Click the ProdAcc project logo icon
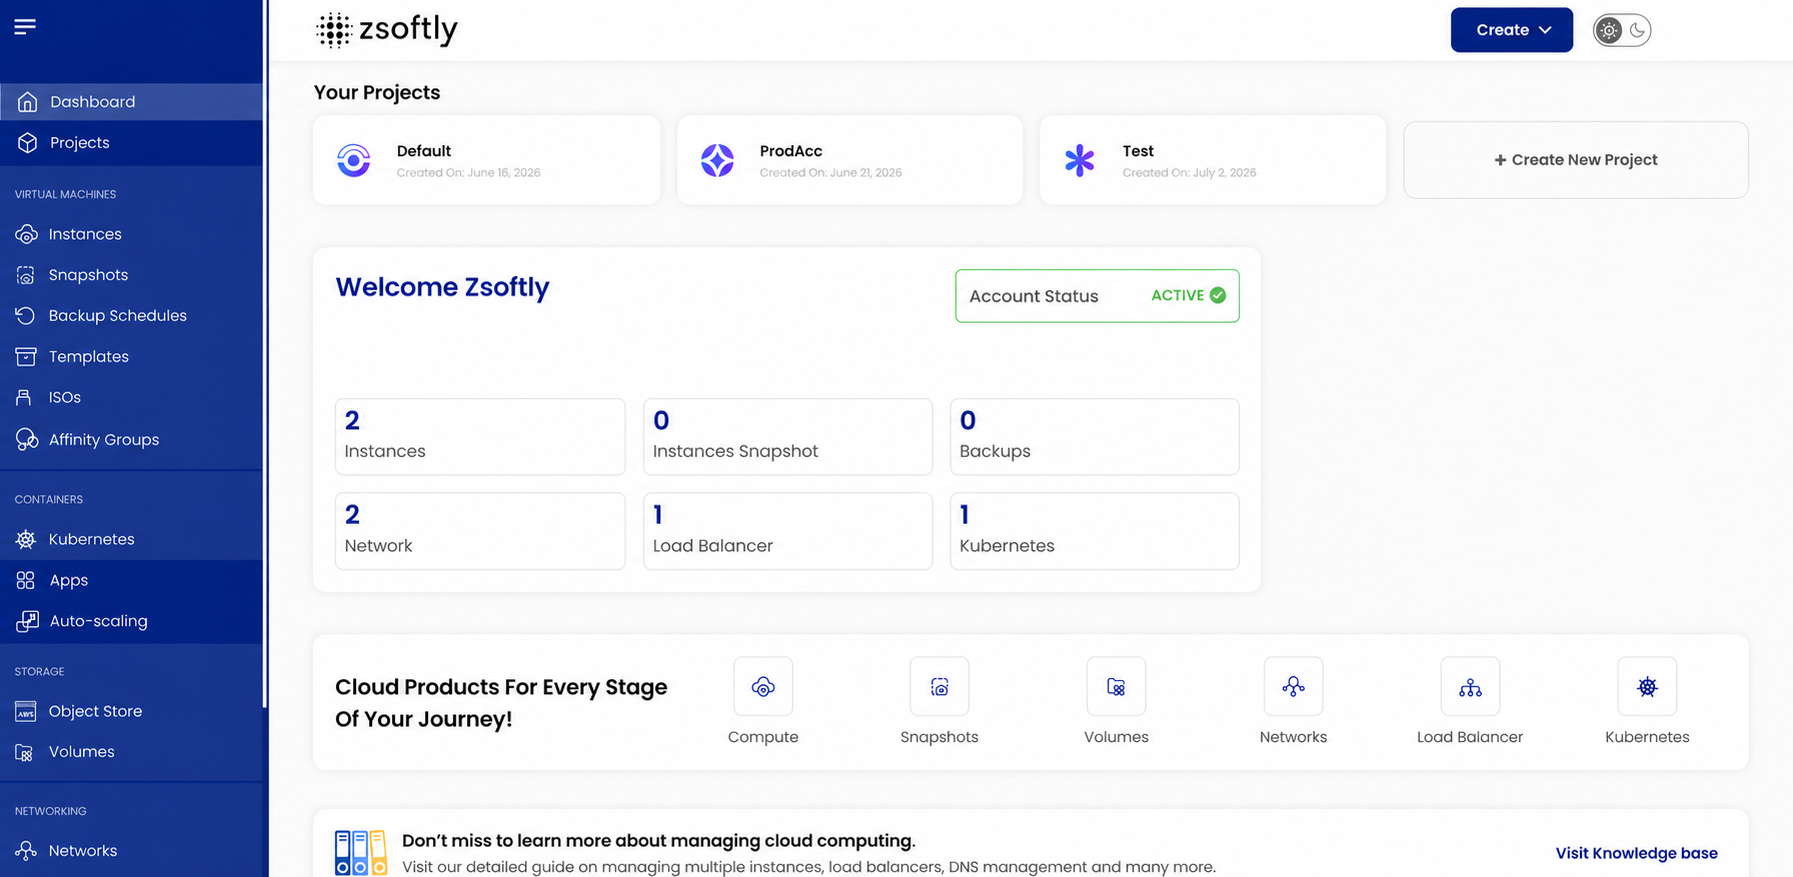 [717, 160]
